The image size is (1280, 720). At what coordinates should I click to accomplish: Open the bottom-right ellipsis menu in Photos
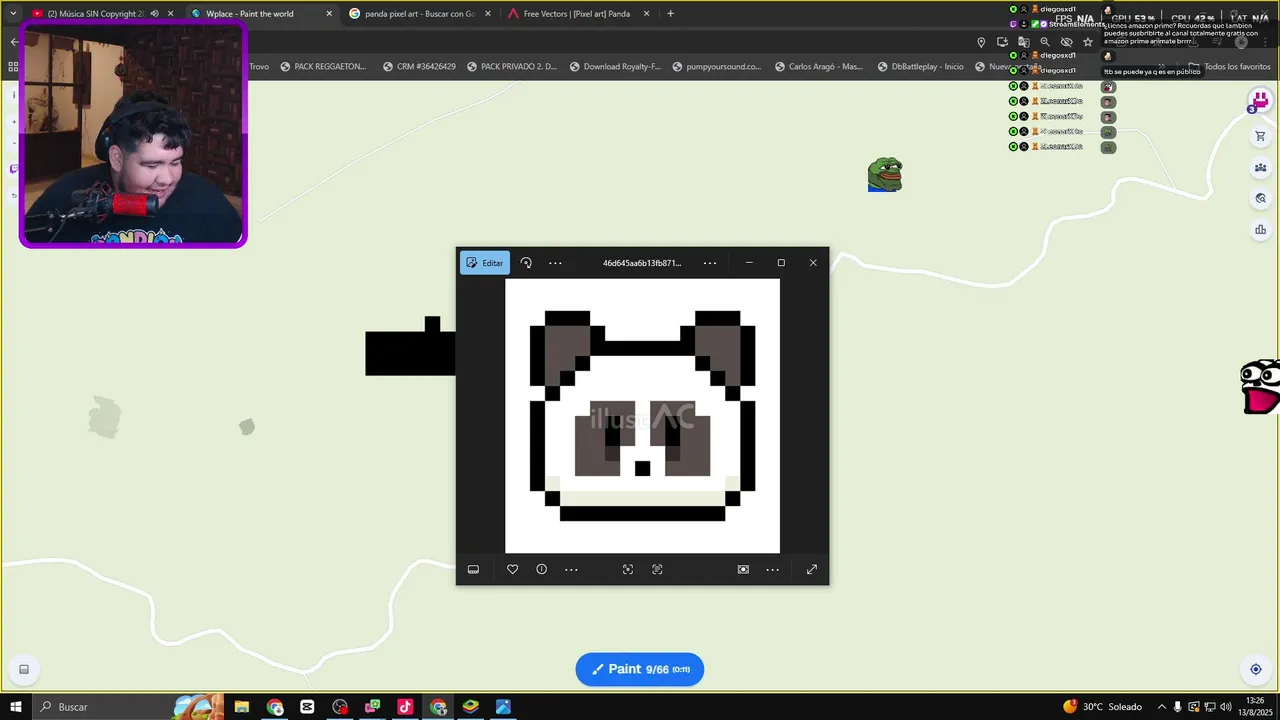coord(772,569)
